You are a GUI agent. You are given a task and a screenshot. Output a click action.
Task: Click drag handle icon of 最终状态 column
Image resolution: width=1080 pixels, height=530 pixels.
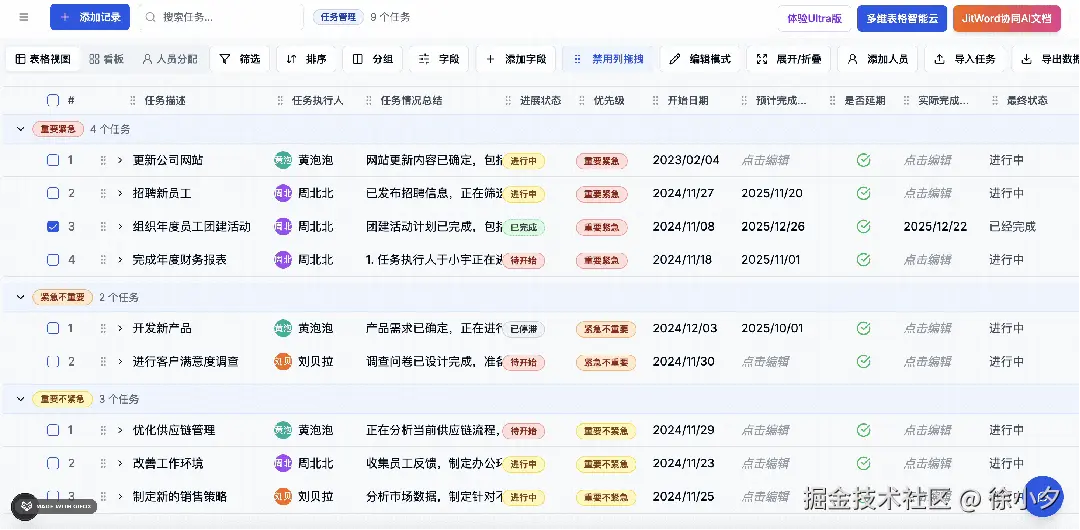[x=995, y=101]
